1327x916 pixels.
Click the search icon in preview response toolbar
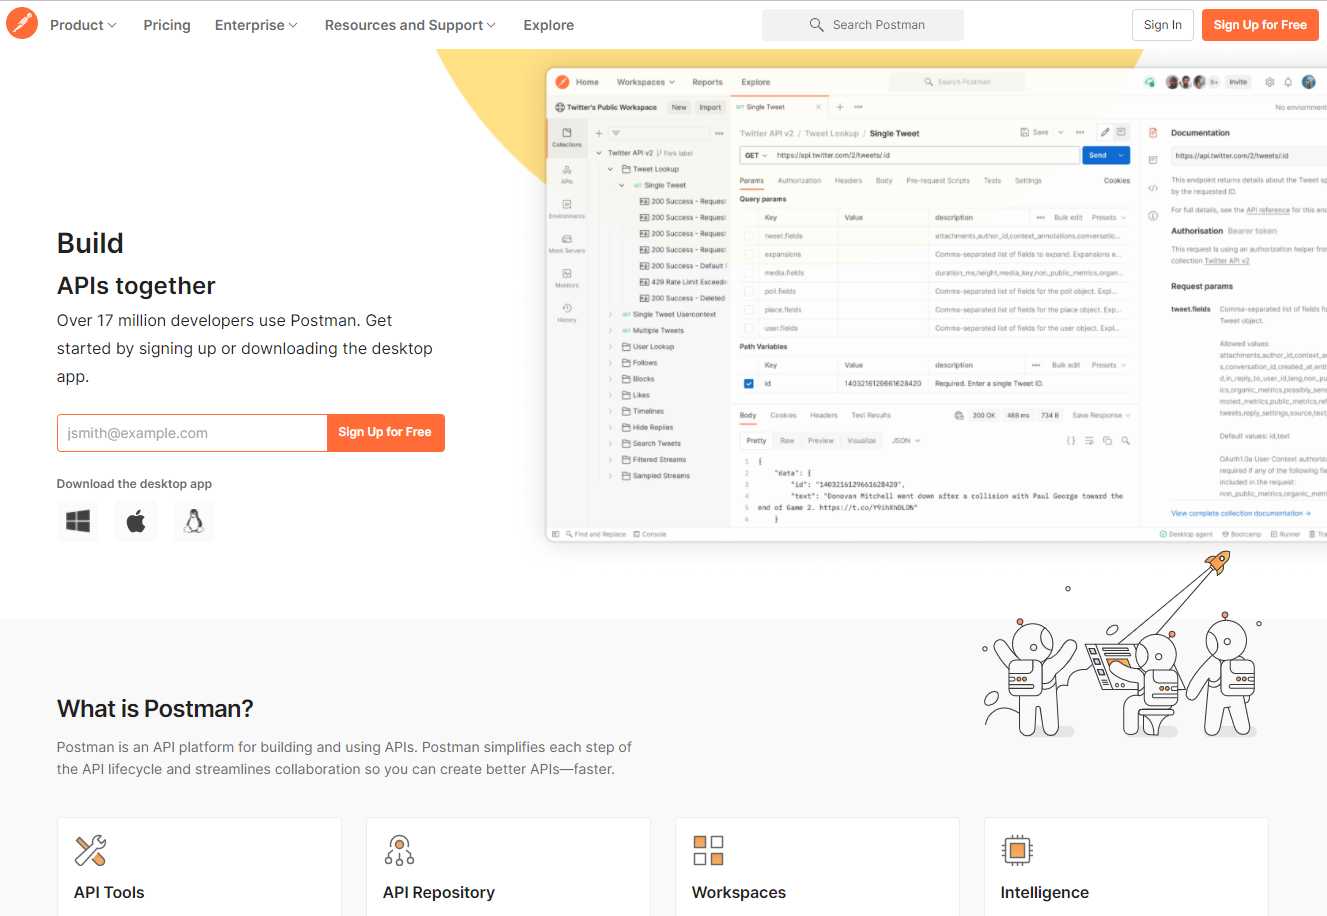click(x=1125, y=440)
